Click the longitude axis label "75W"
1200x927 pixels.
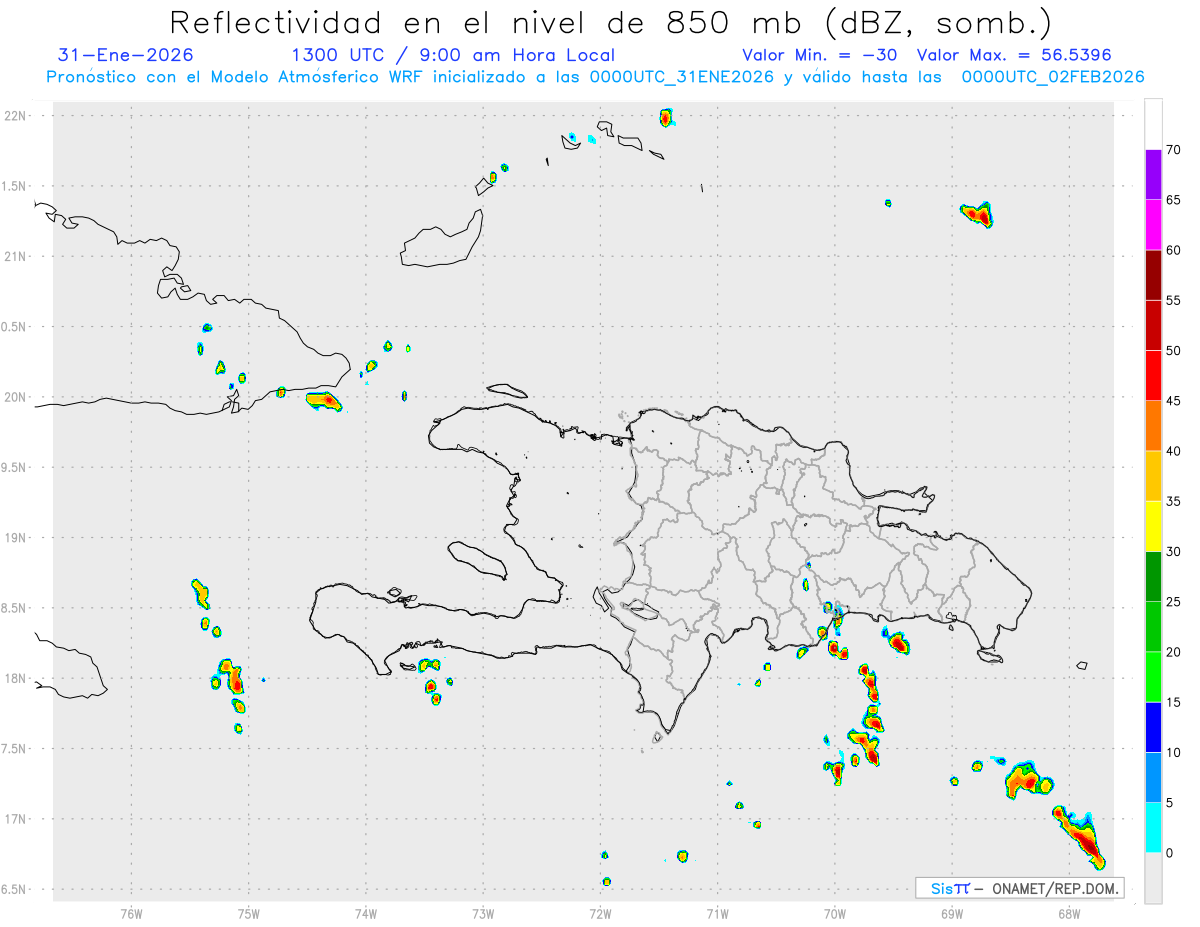tap(248, 913)
